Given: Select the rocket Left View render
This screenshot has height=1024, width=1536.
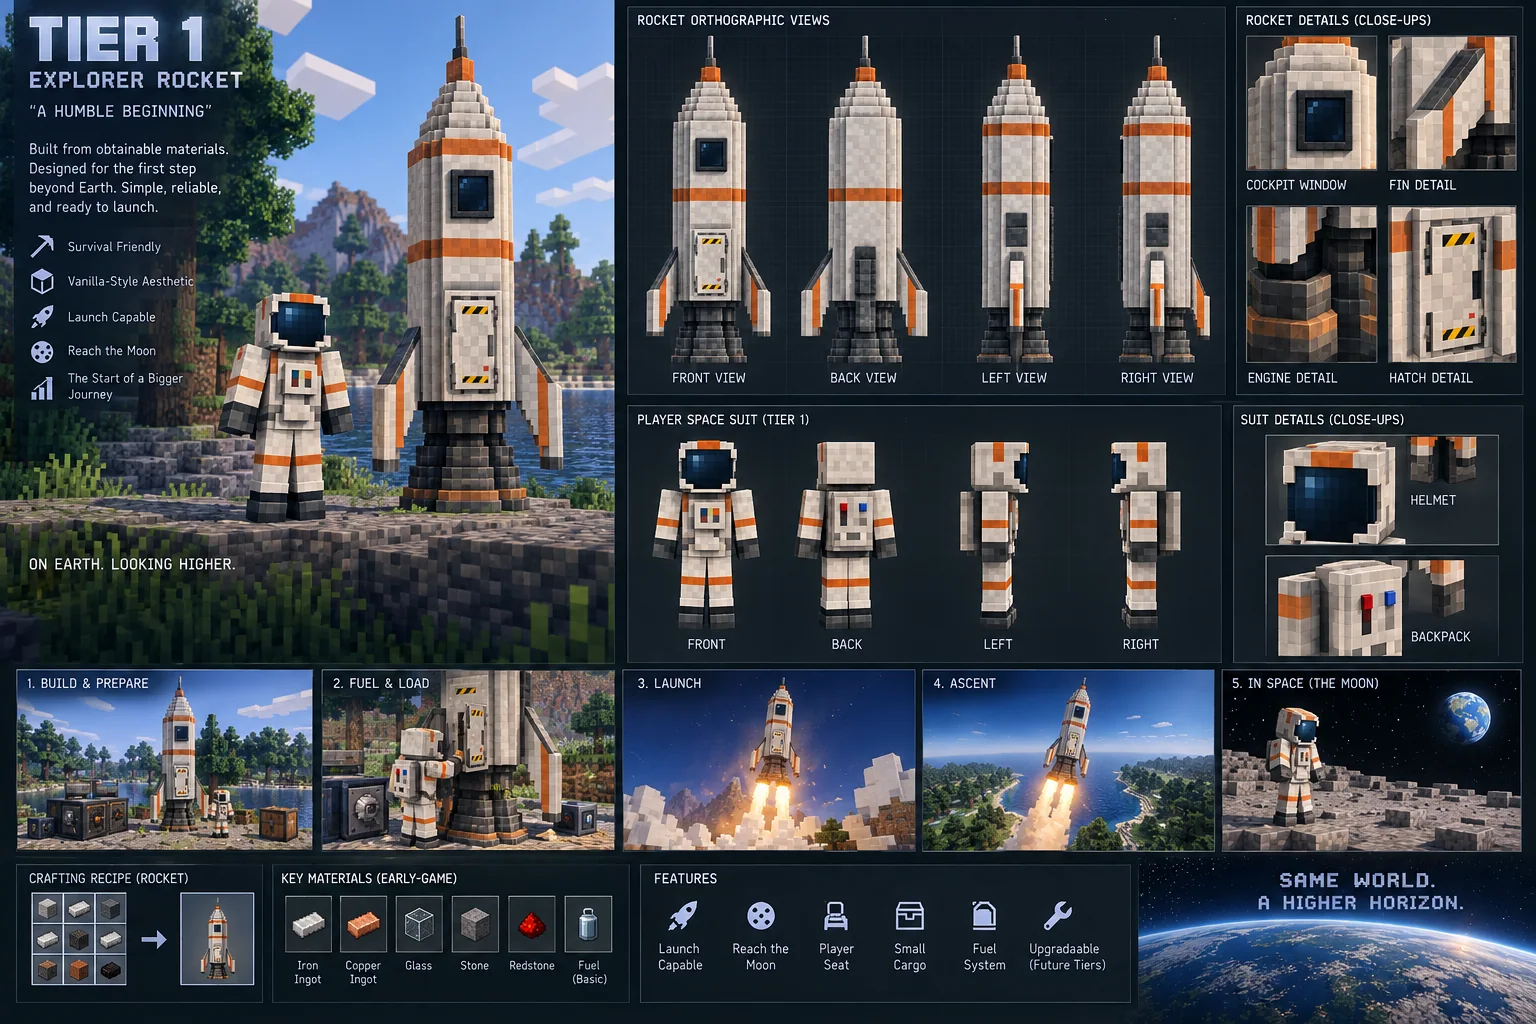Looking at the screenshot, I should tap(1016, 200).
